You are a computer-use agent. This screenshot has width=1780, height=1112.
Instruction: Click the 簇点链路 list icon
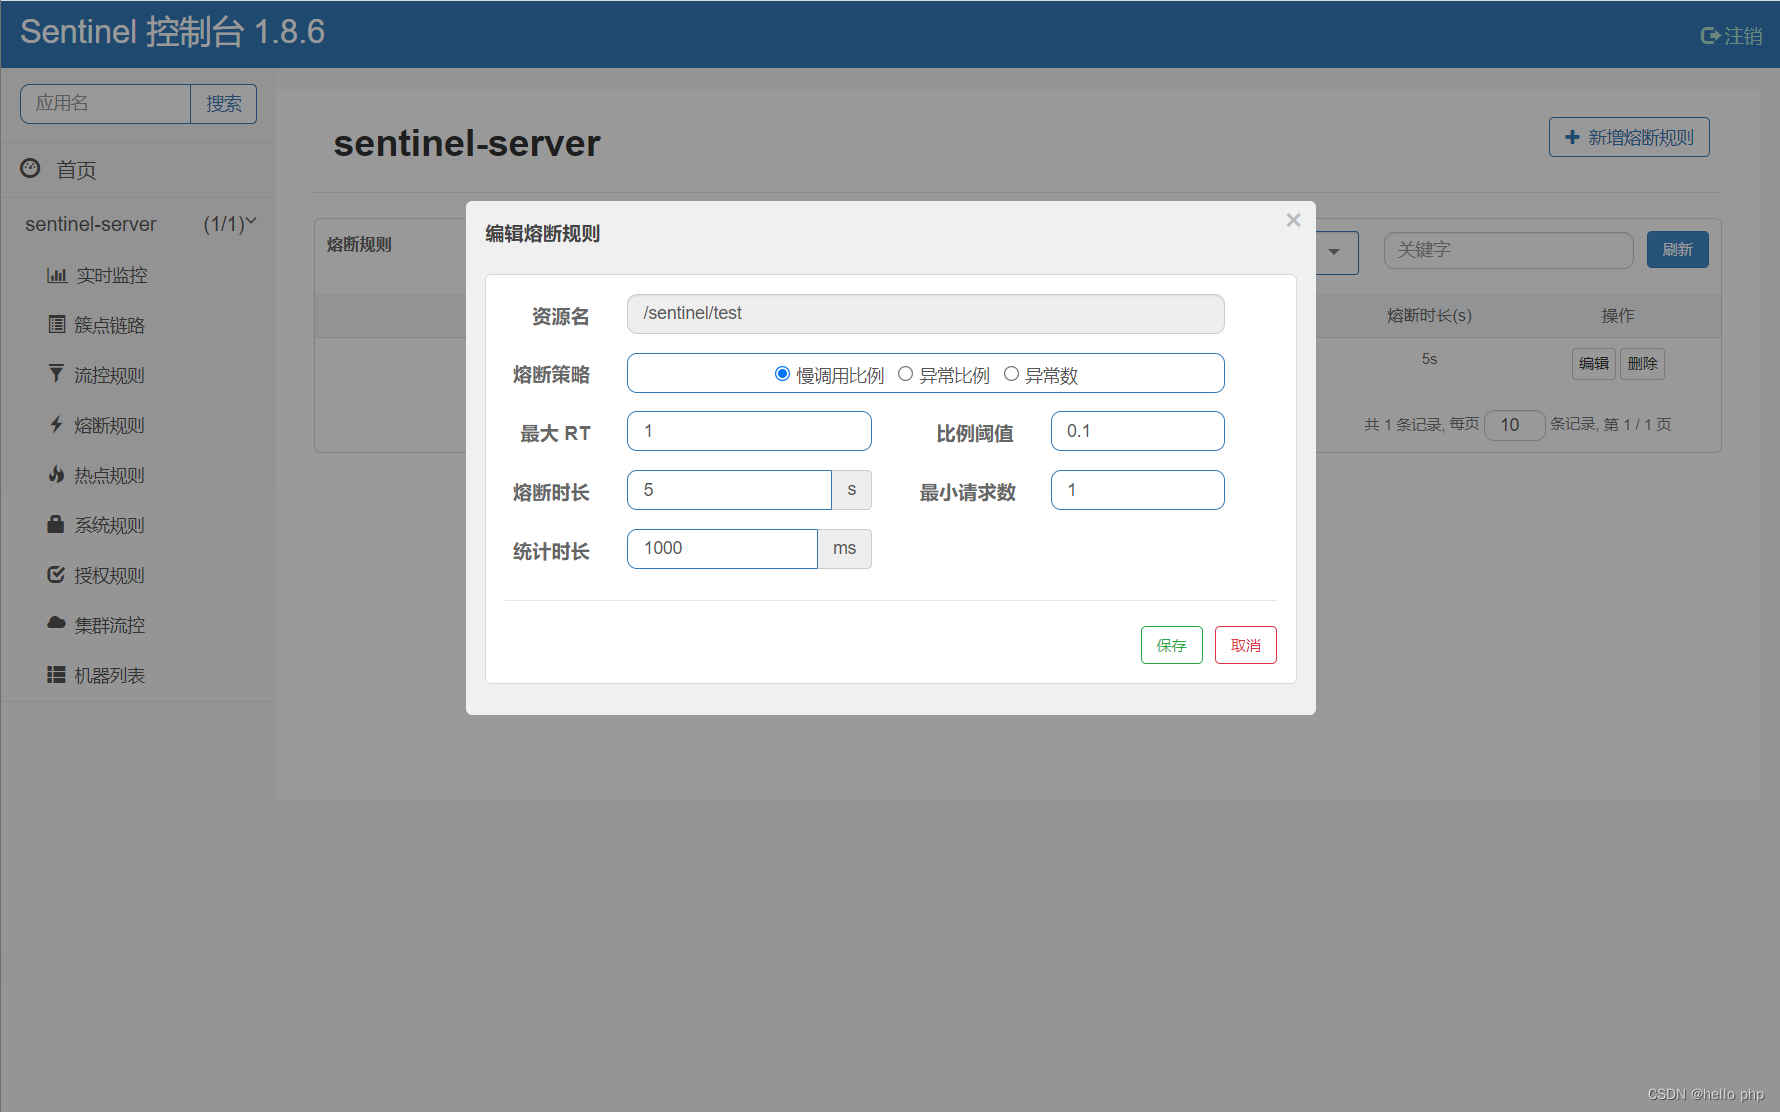tap(57, 324)
